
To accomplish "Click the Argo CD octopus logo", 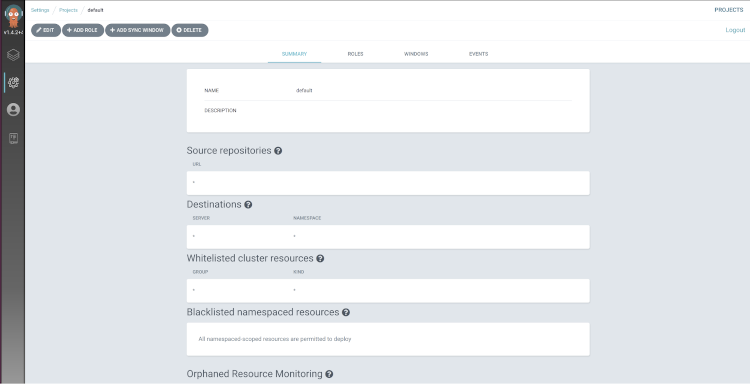I will point(13,17).
